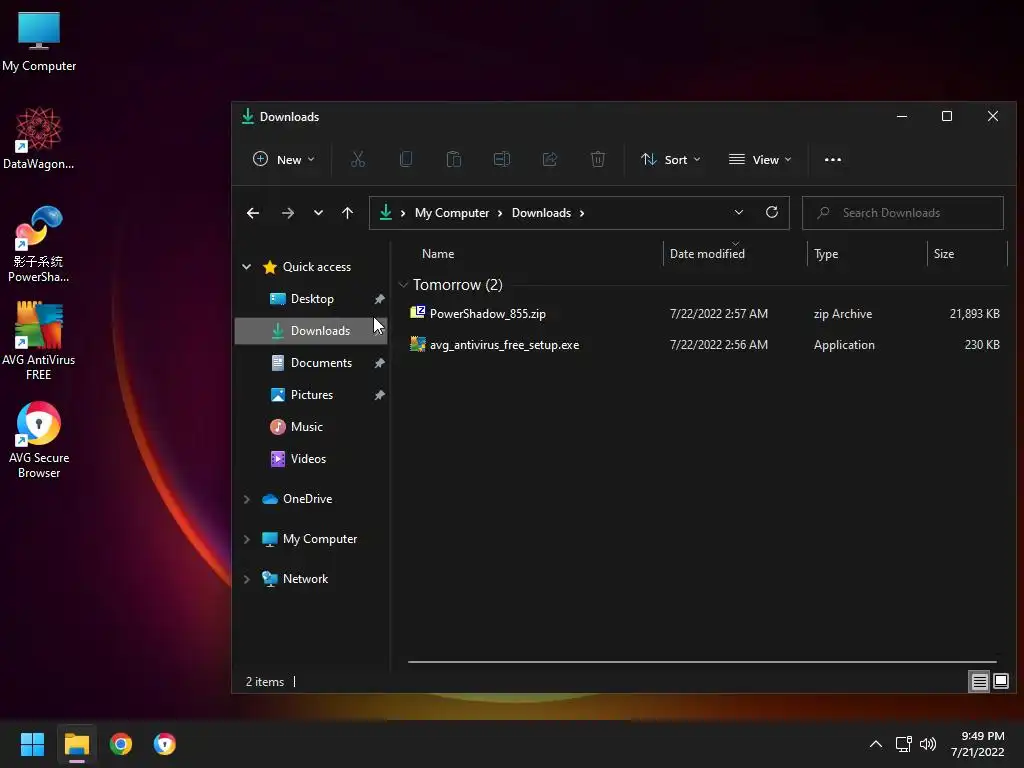The image size is (1024, 768).
Task: Select Network in navigation pane
Action: 295,579
